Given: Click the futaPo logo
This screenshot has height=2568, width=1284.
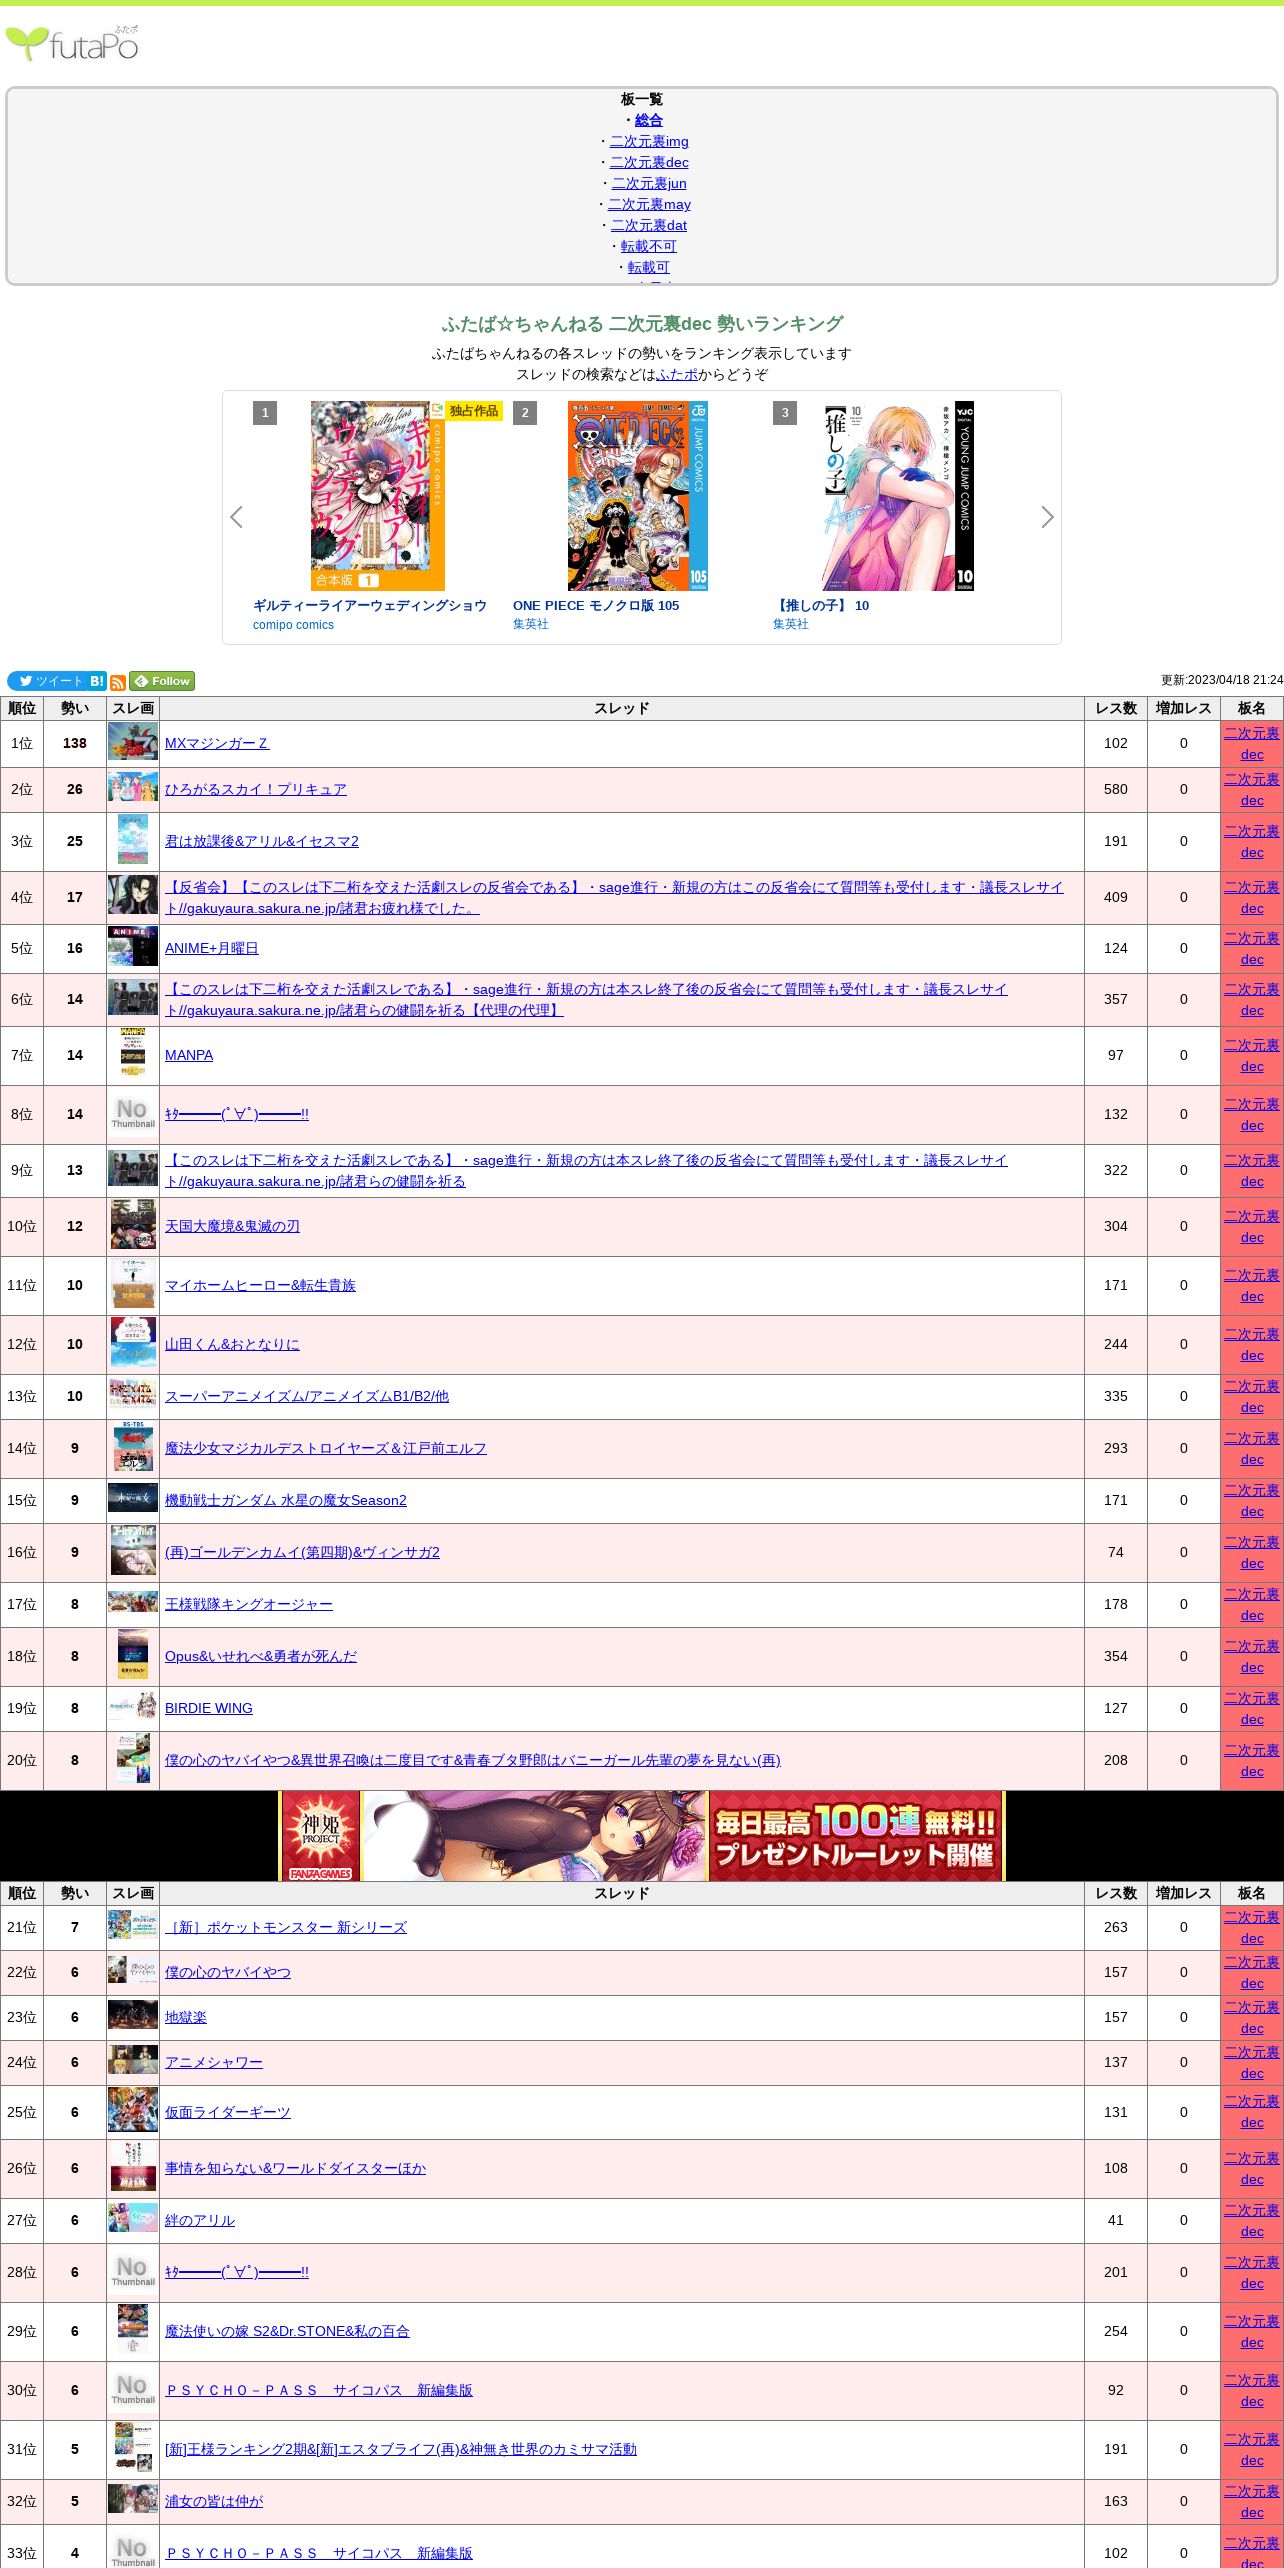Looking at the screenshot, I should 72,44.
